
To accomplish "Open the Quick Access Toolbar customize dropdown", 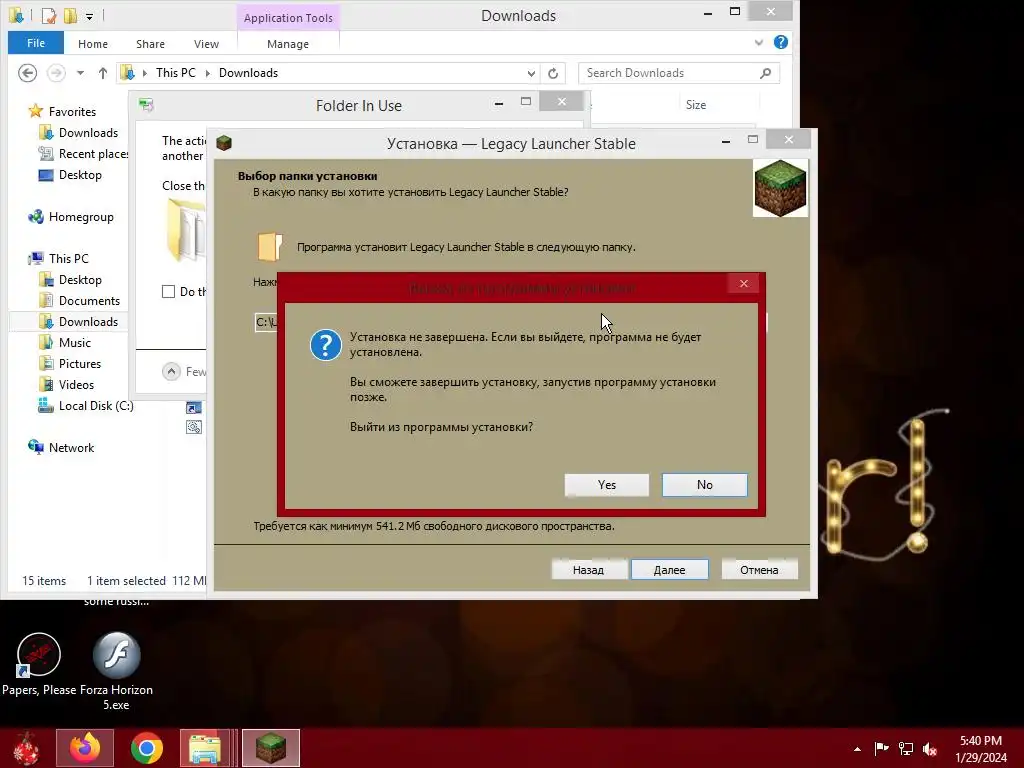I will pyautogui.click(x=89, y=16).
